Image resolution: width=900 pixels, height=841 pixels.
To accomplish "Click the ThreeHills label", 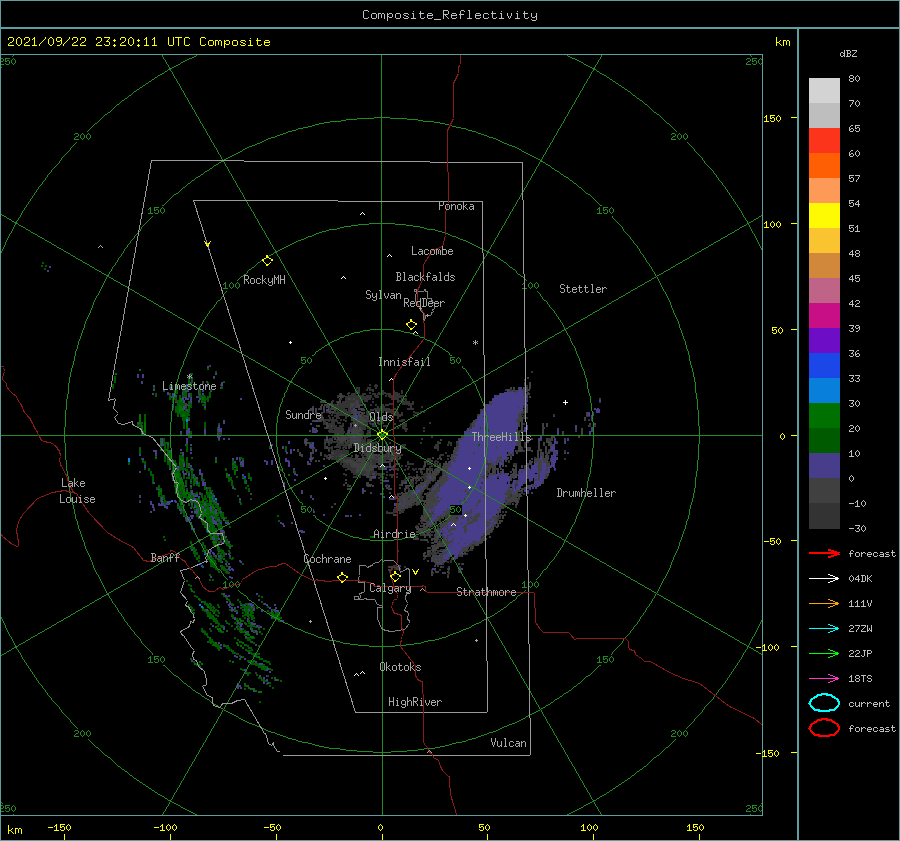I will pyautogui.click(x=501, y=437).
